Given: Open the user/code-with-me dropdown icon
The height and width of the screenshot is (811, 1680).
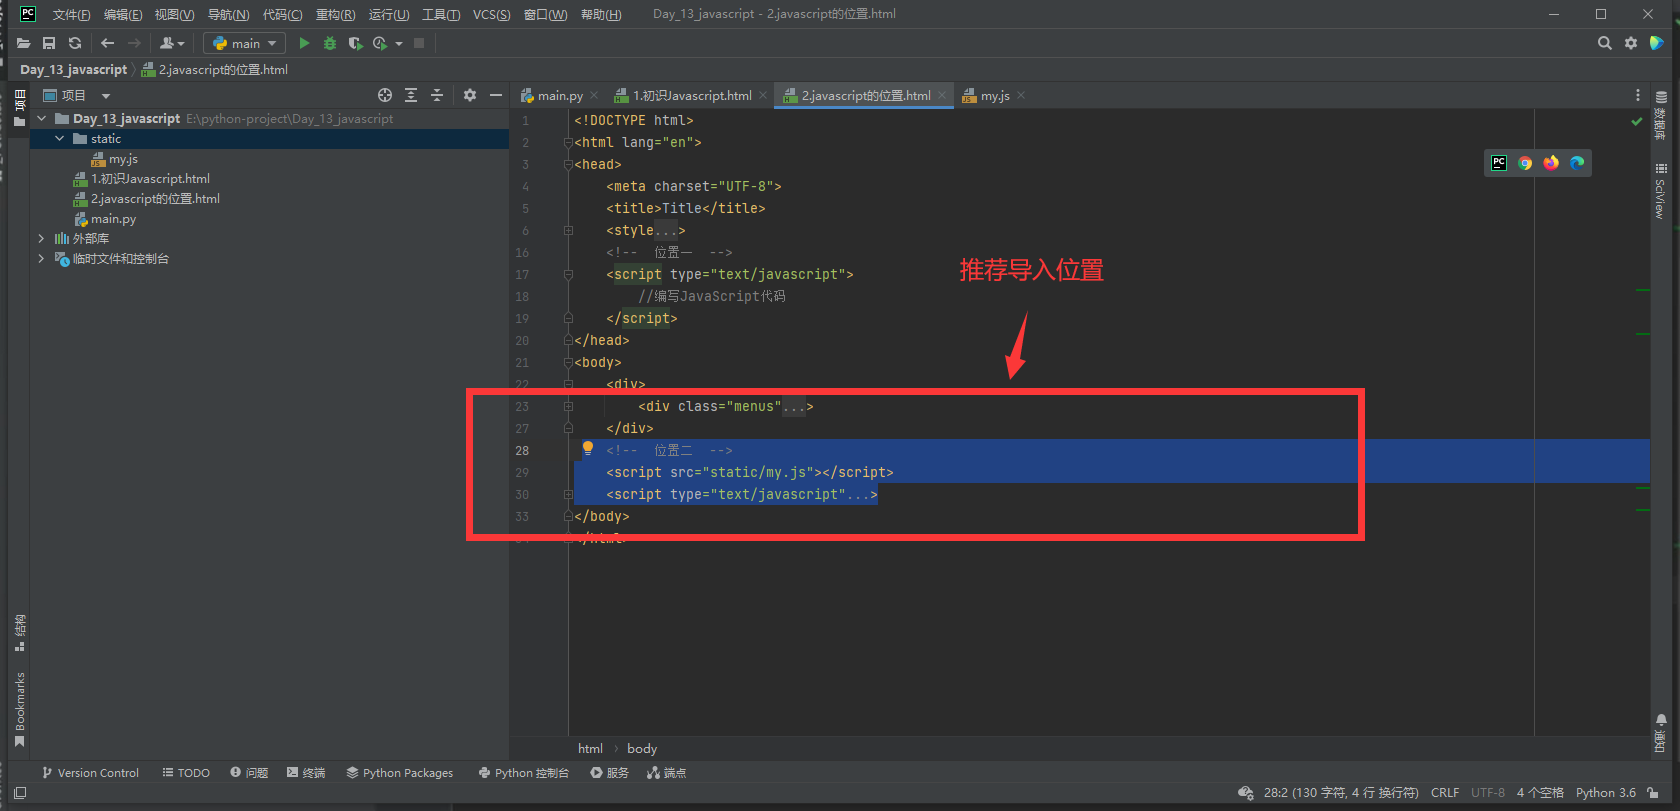Looking at the screenshot, I should pyautogui.click(x=172, y=43).
